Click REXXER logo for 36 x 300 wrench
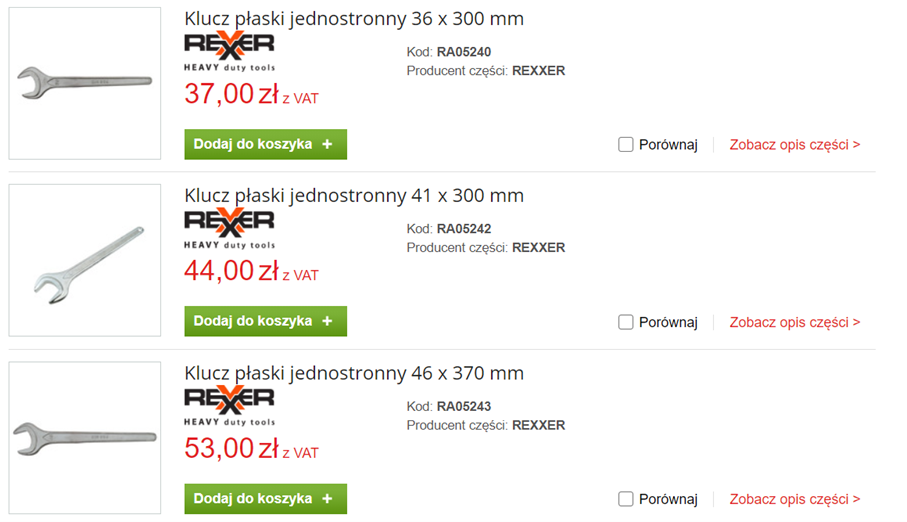The image size is (907, 522). pos(229,50)
